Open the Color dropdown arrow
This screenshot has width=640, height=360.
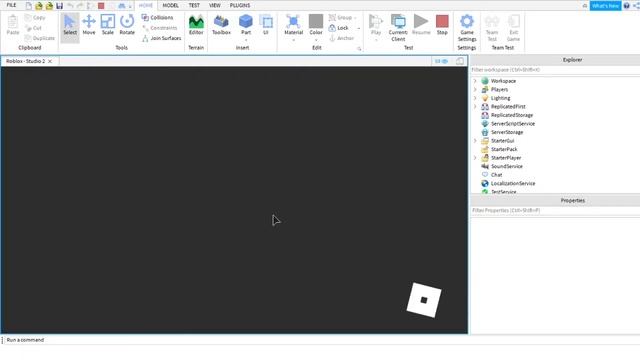tap(316, 40)
